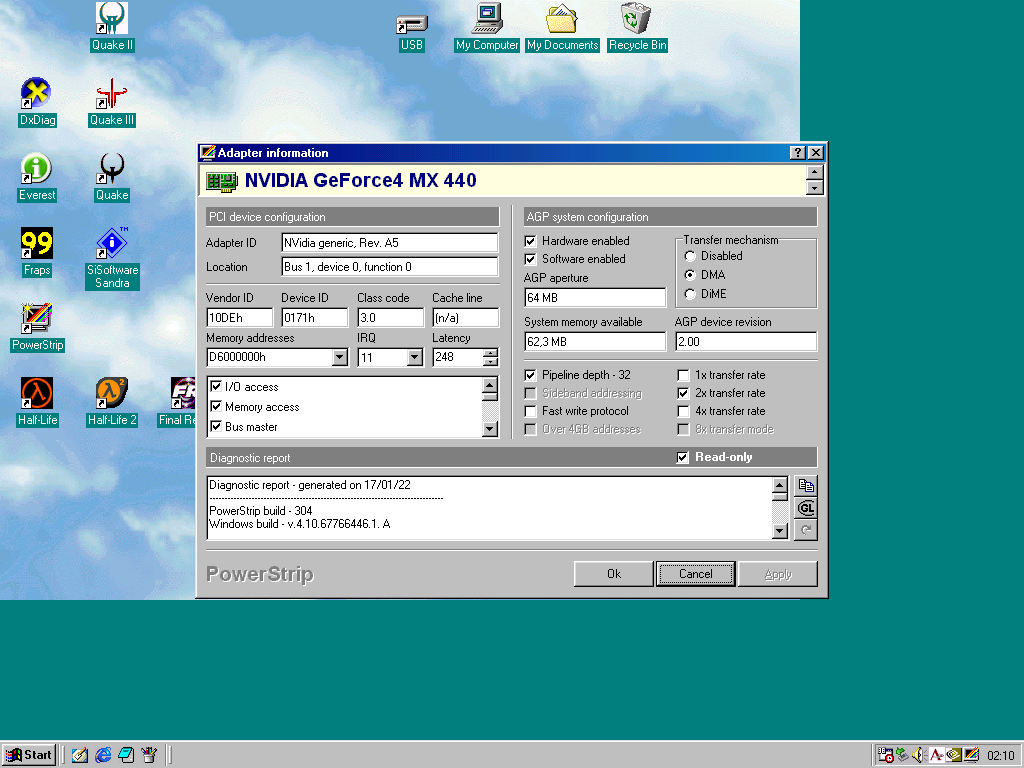Click the OpenGL info icon button

(805, 508)
